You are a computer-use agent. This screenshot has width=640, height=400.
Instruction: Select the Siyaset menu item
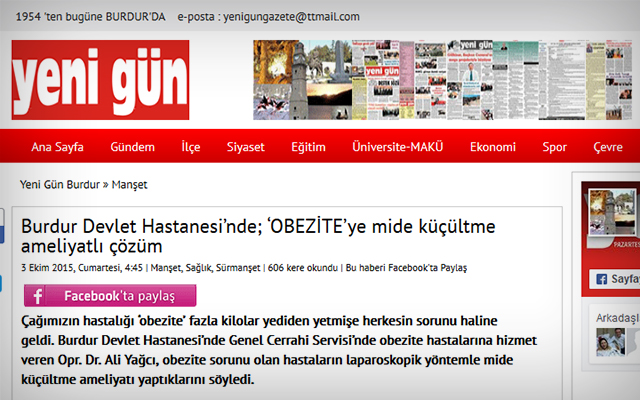tap(246, 147)
